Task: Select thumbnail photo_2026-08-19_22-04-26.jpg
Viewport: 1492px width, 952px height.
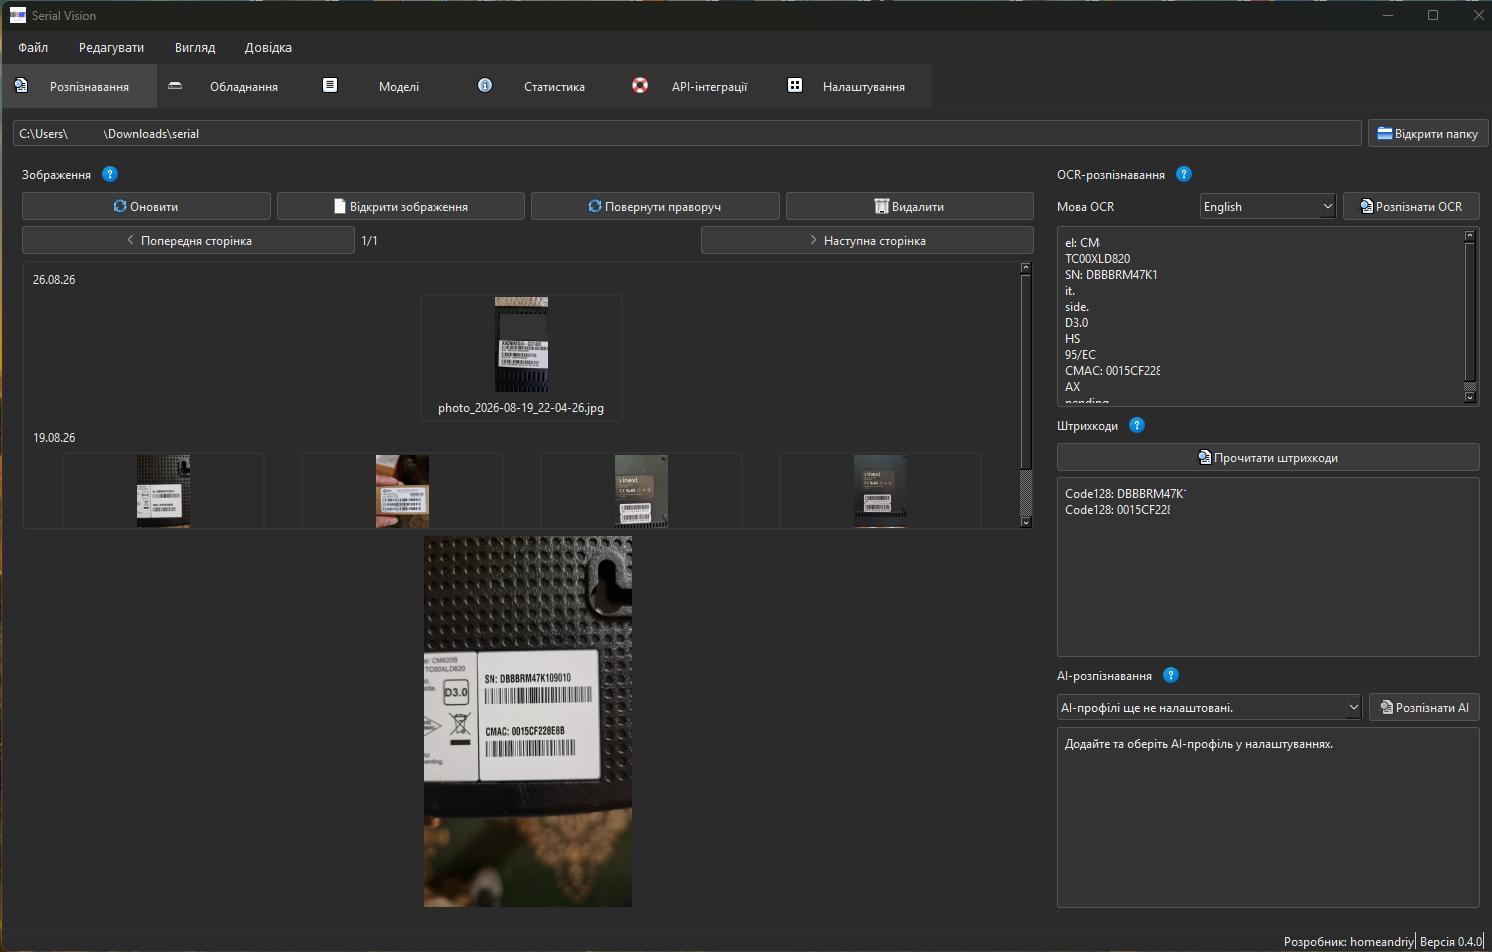Action: 521,357
